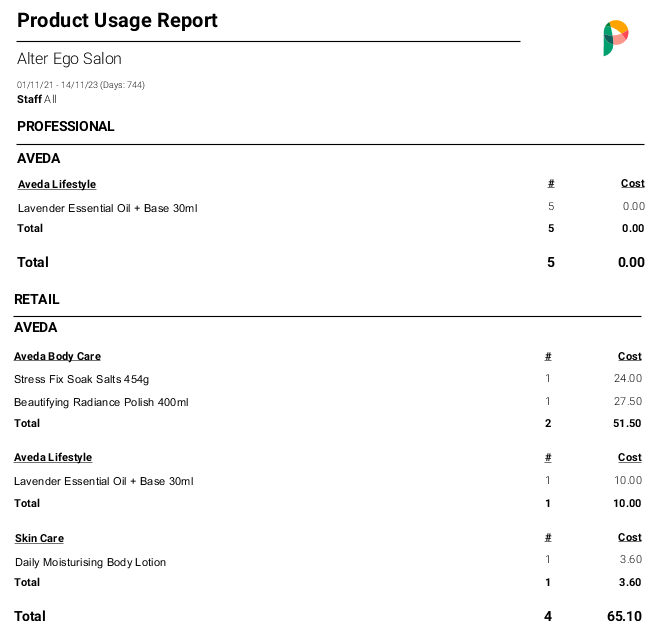This screenshot has height=631, width=658.
Task: Click the colorful P logo icon
Action: (616, 38)
